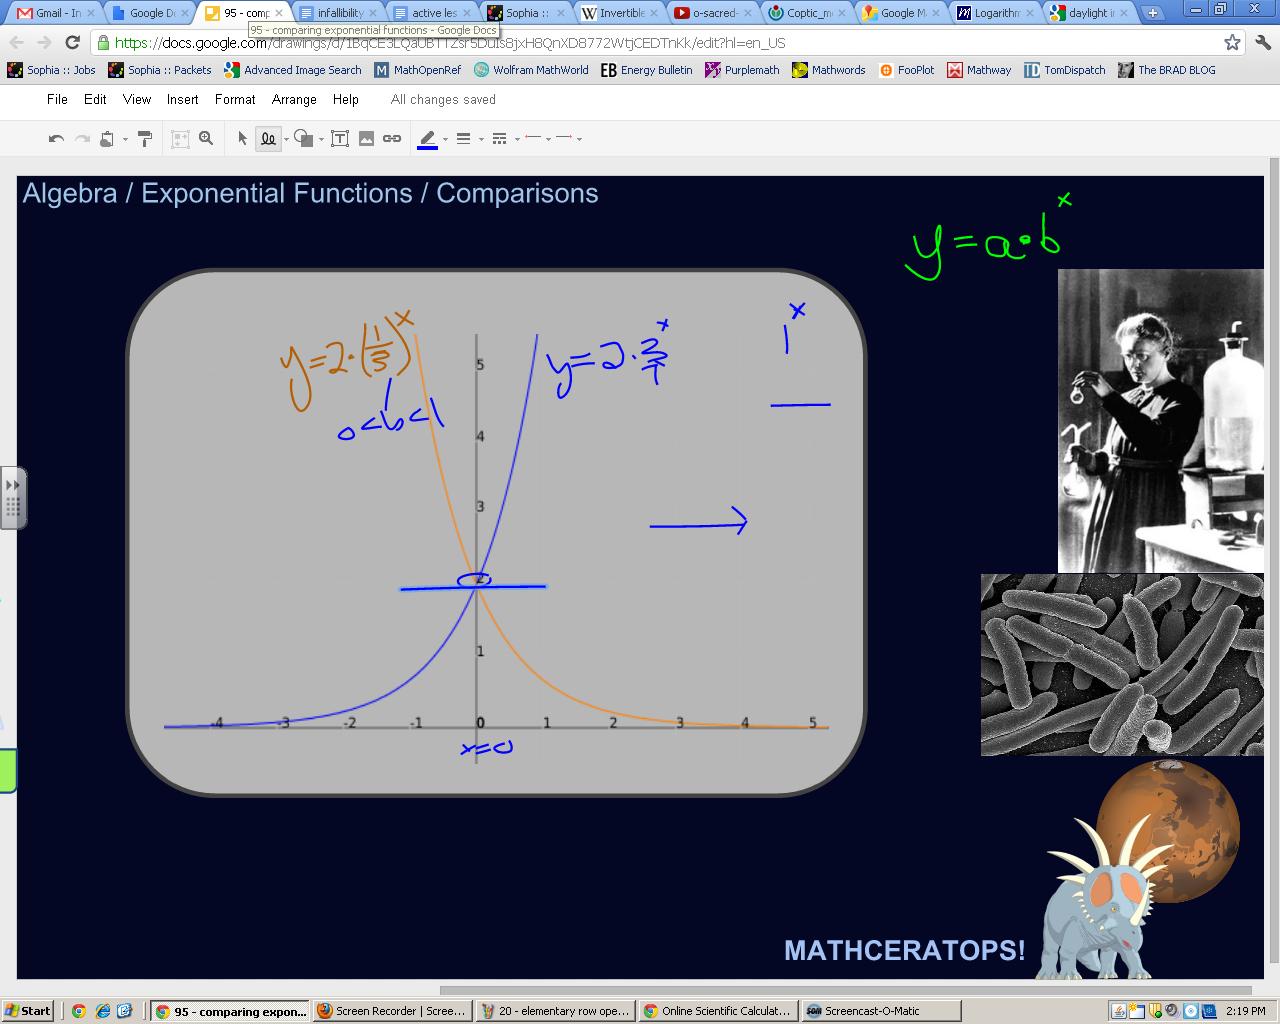Open the Arrange menu
The width and height of the screenshot is (1280, 1024).
(x=294, y=100)
